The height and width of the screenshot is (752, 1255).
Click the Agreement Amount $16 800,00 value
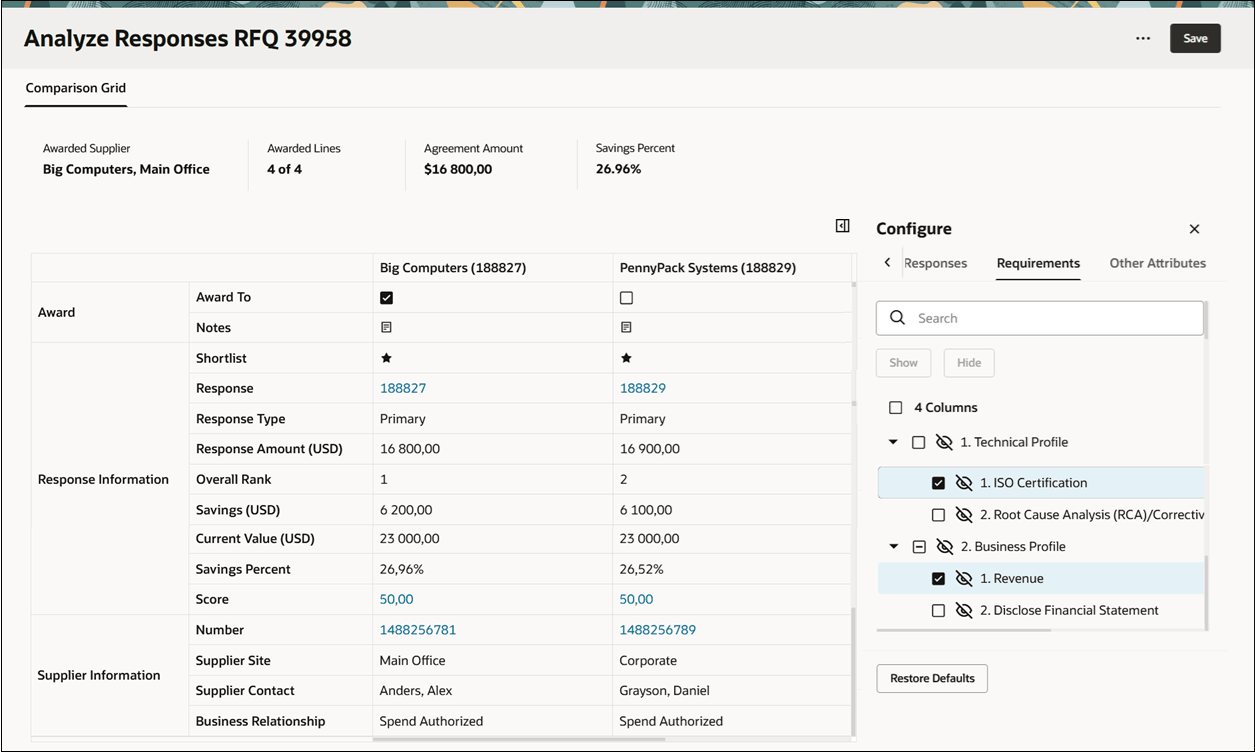click(x=458, y=169)
